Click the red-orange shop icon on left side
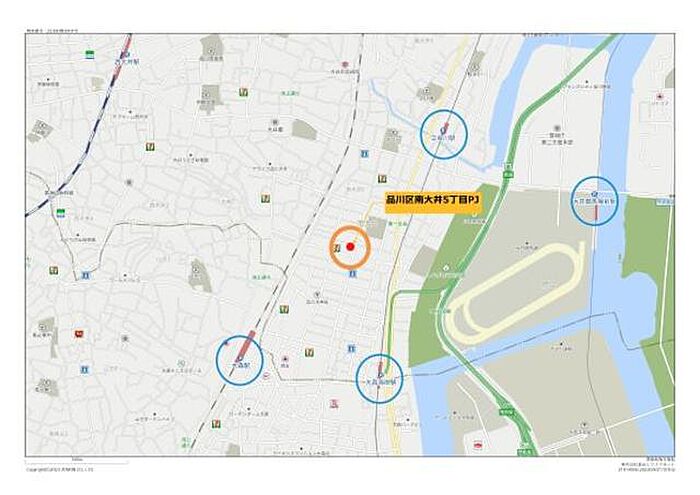The image size is (700, 495). tap(79, 333)
